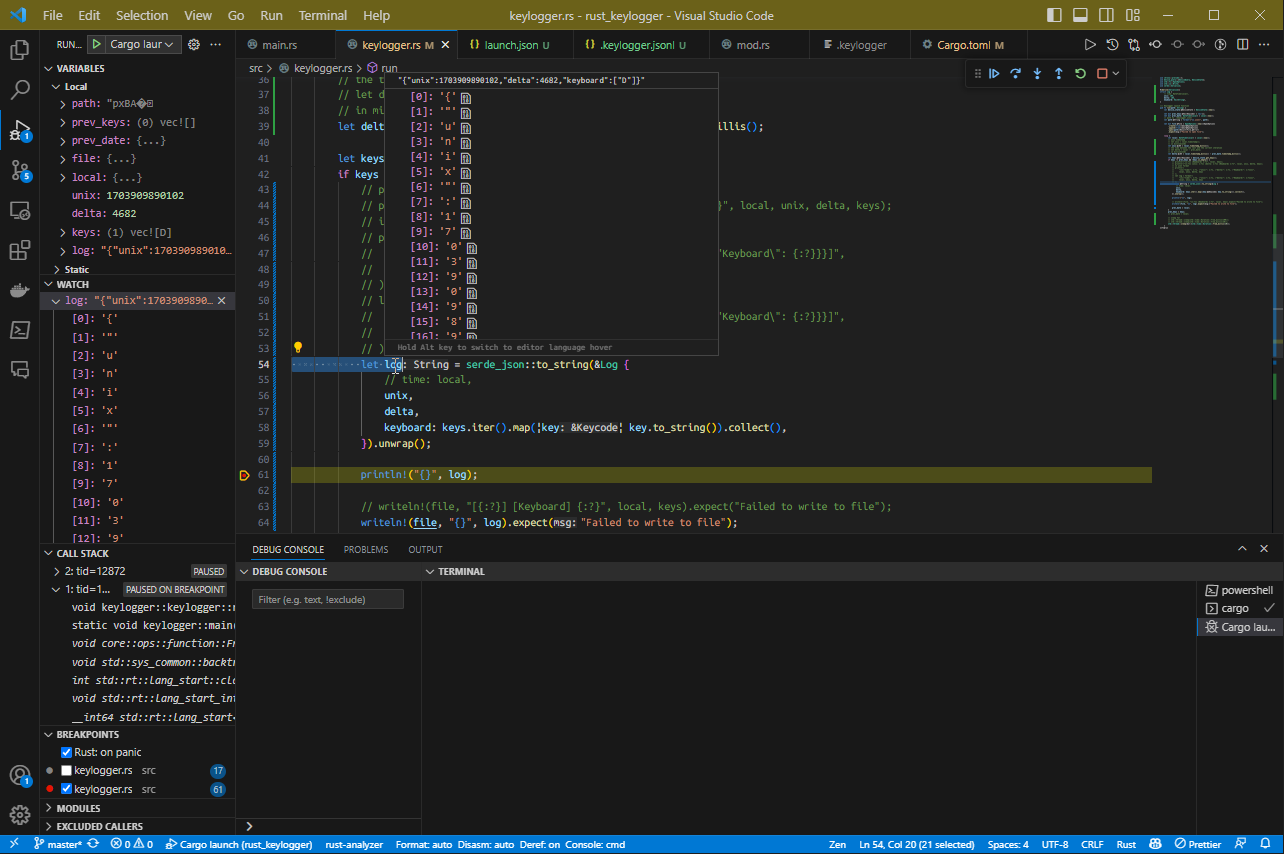
Task: Open the Terminal menu
Action: (322, 15)
